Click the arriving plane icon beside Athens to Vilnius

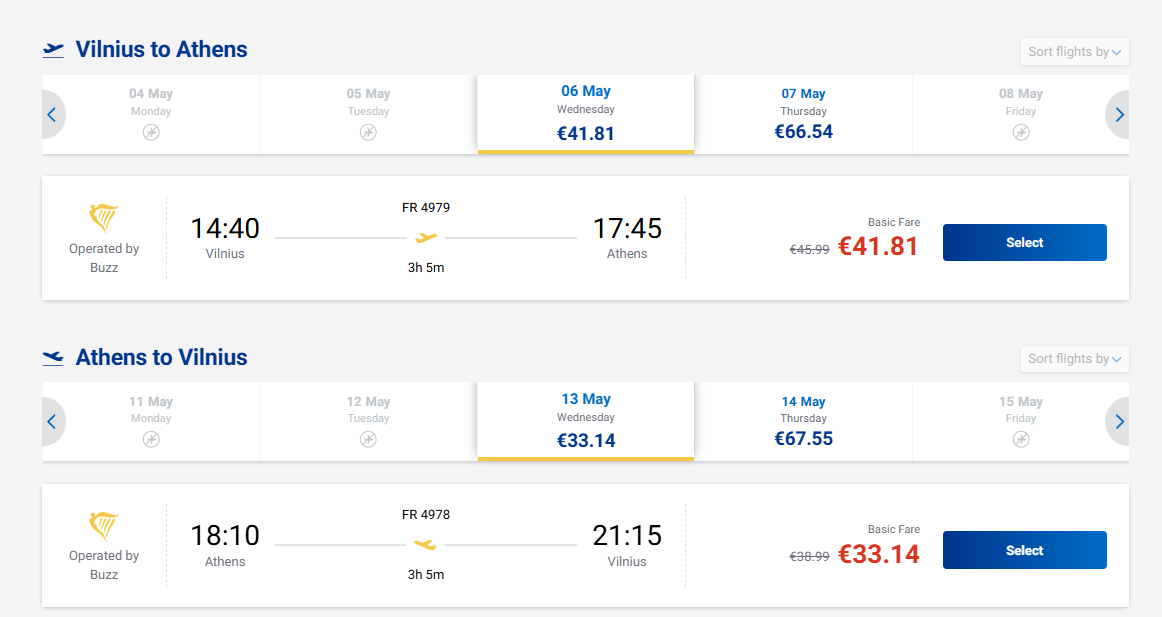coord(53,357)
